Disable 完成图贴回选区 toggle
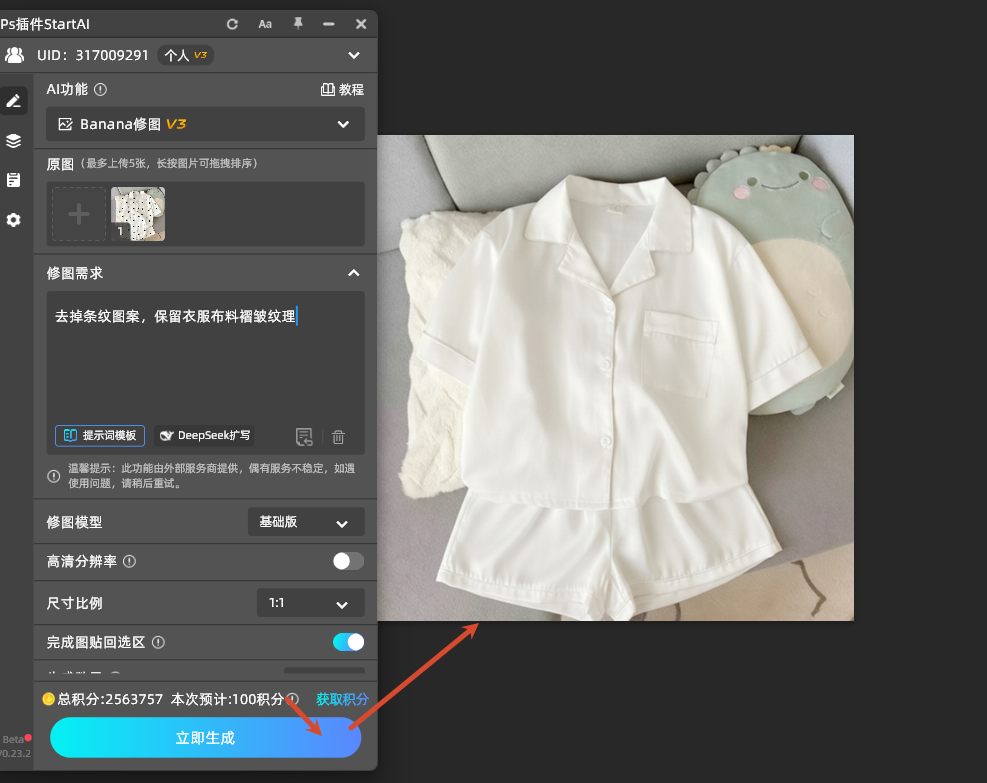 [348, 642]
